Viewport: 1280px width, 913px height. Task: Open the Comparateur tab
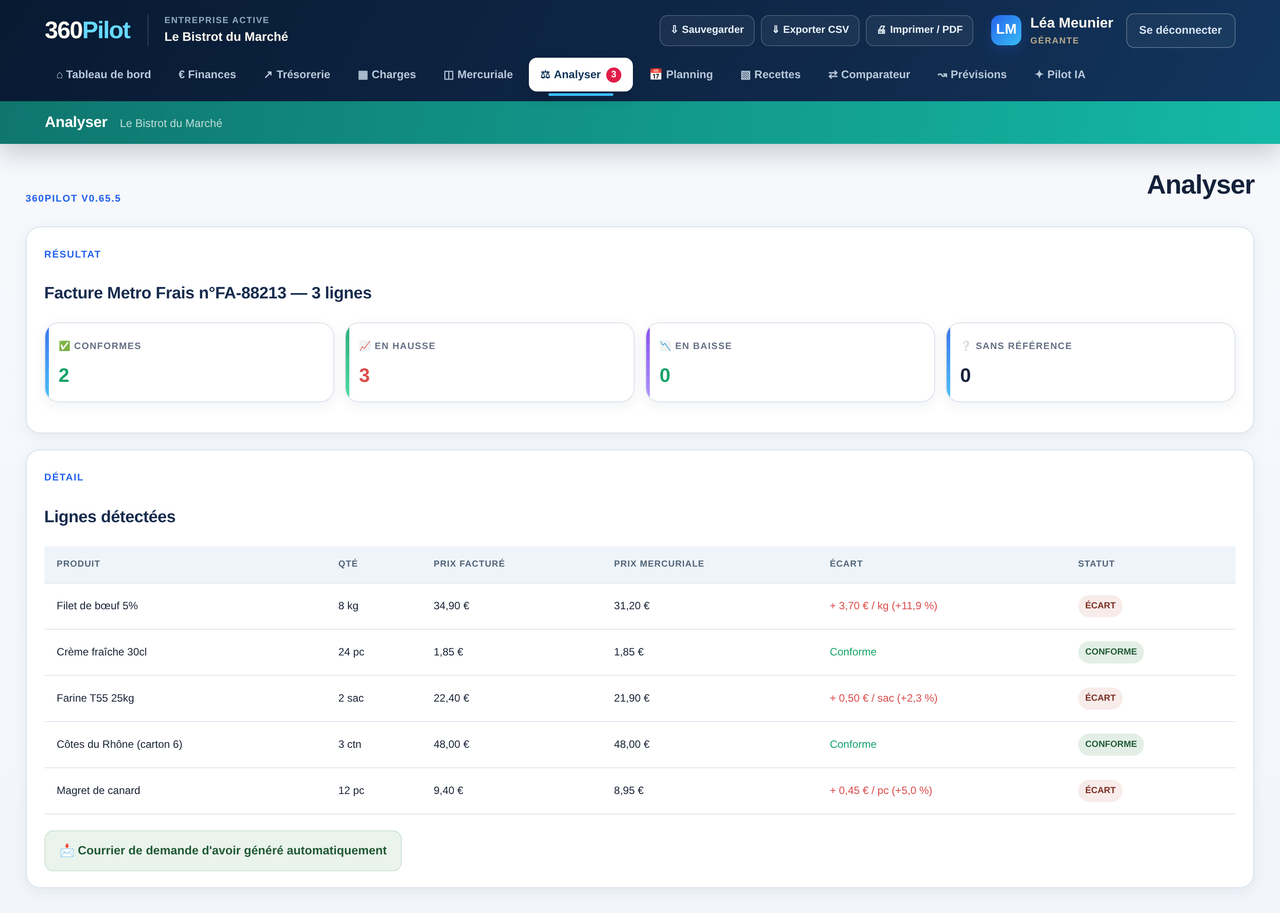(x=869, y=75)
